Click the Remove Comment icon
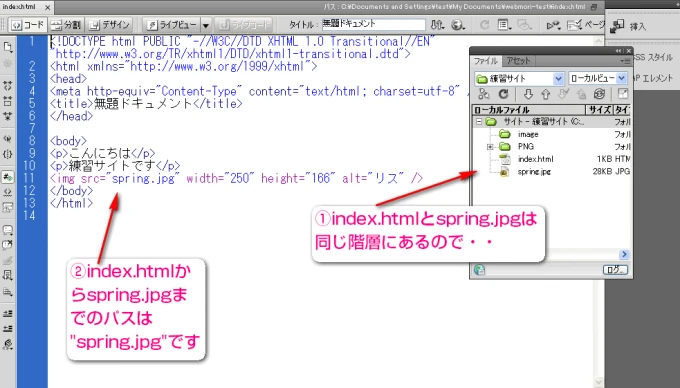The image size is (680, 388). click(8, 245)
